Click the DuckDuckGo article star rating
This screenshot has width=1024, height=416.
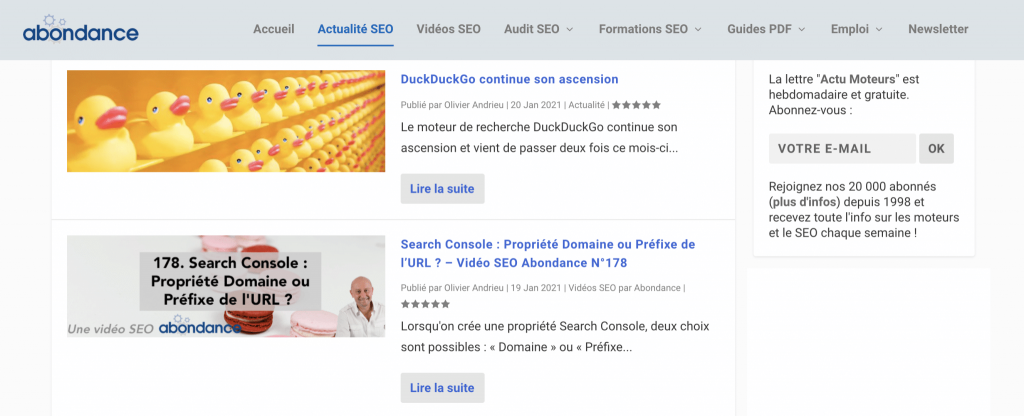(x=636, y=104)
